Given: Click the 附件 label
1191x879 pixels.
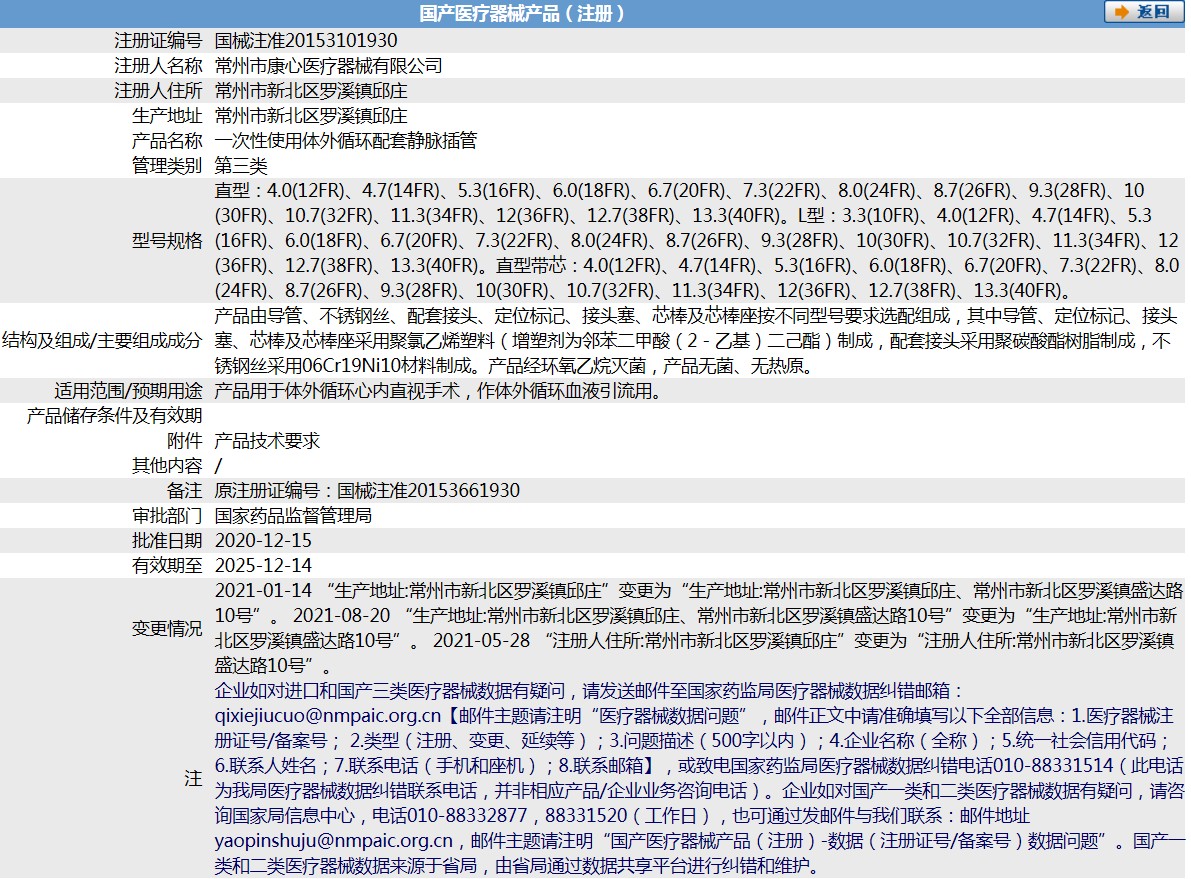Looking at the screenshot, I should [x=185, y=441].
